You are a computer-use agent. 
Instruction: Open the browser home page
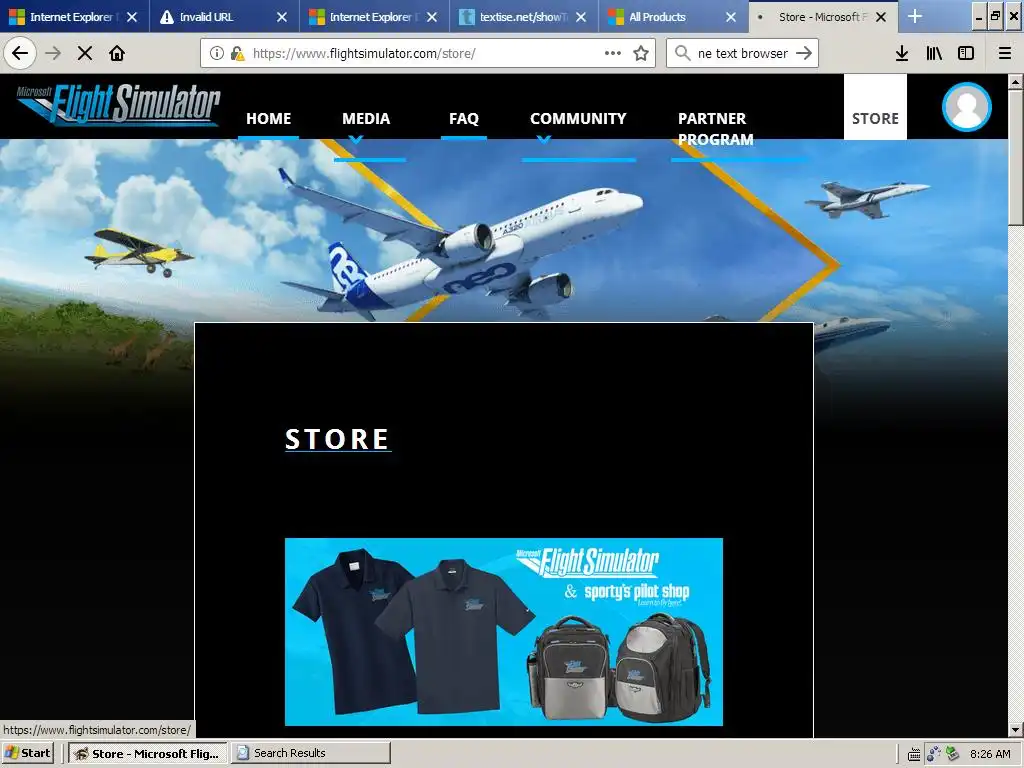(117, 53)
